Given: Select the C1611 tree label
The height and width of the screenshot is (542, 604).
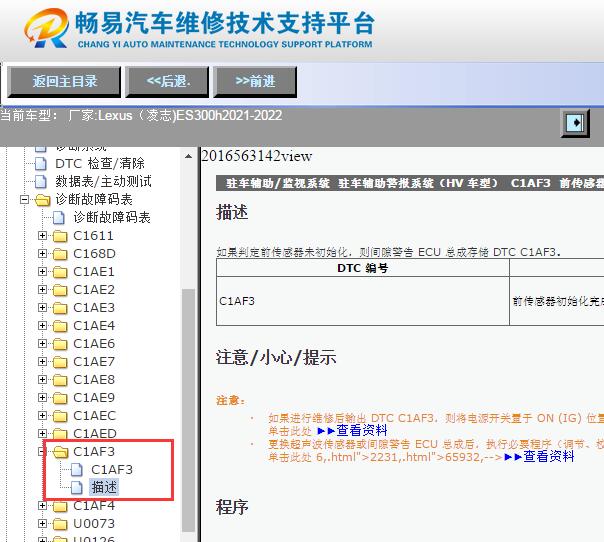Looking at the screenshot, I should point(93,235).
